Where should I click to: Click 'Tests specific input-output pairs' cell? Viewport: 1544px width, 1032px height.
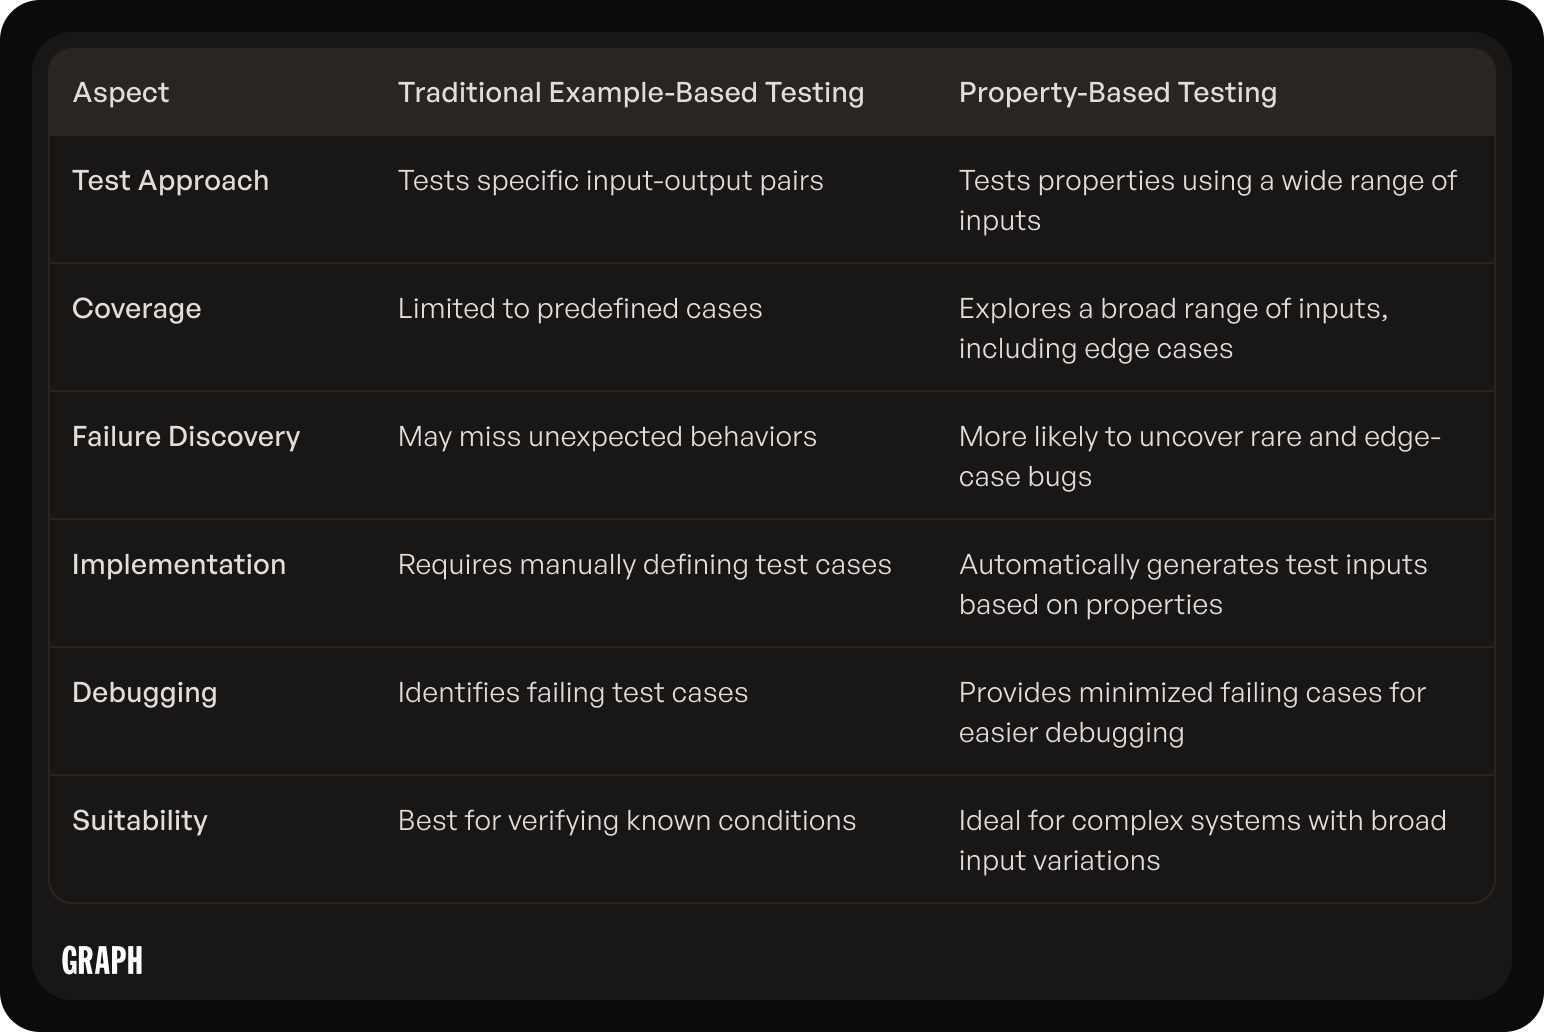611,180
